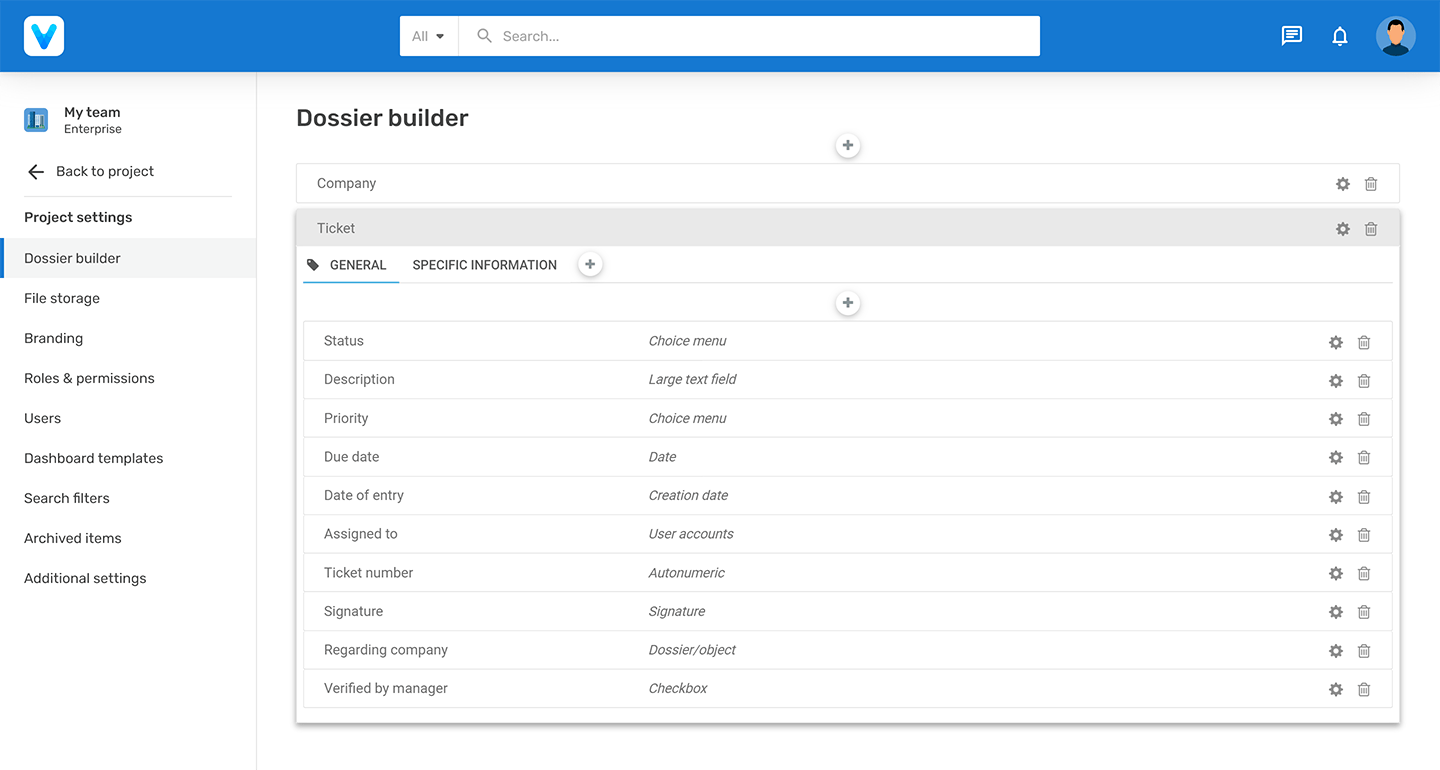Open the chat messages panel
This screenshot has height=770, width=1440.
[1291, 35]
